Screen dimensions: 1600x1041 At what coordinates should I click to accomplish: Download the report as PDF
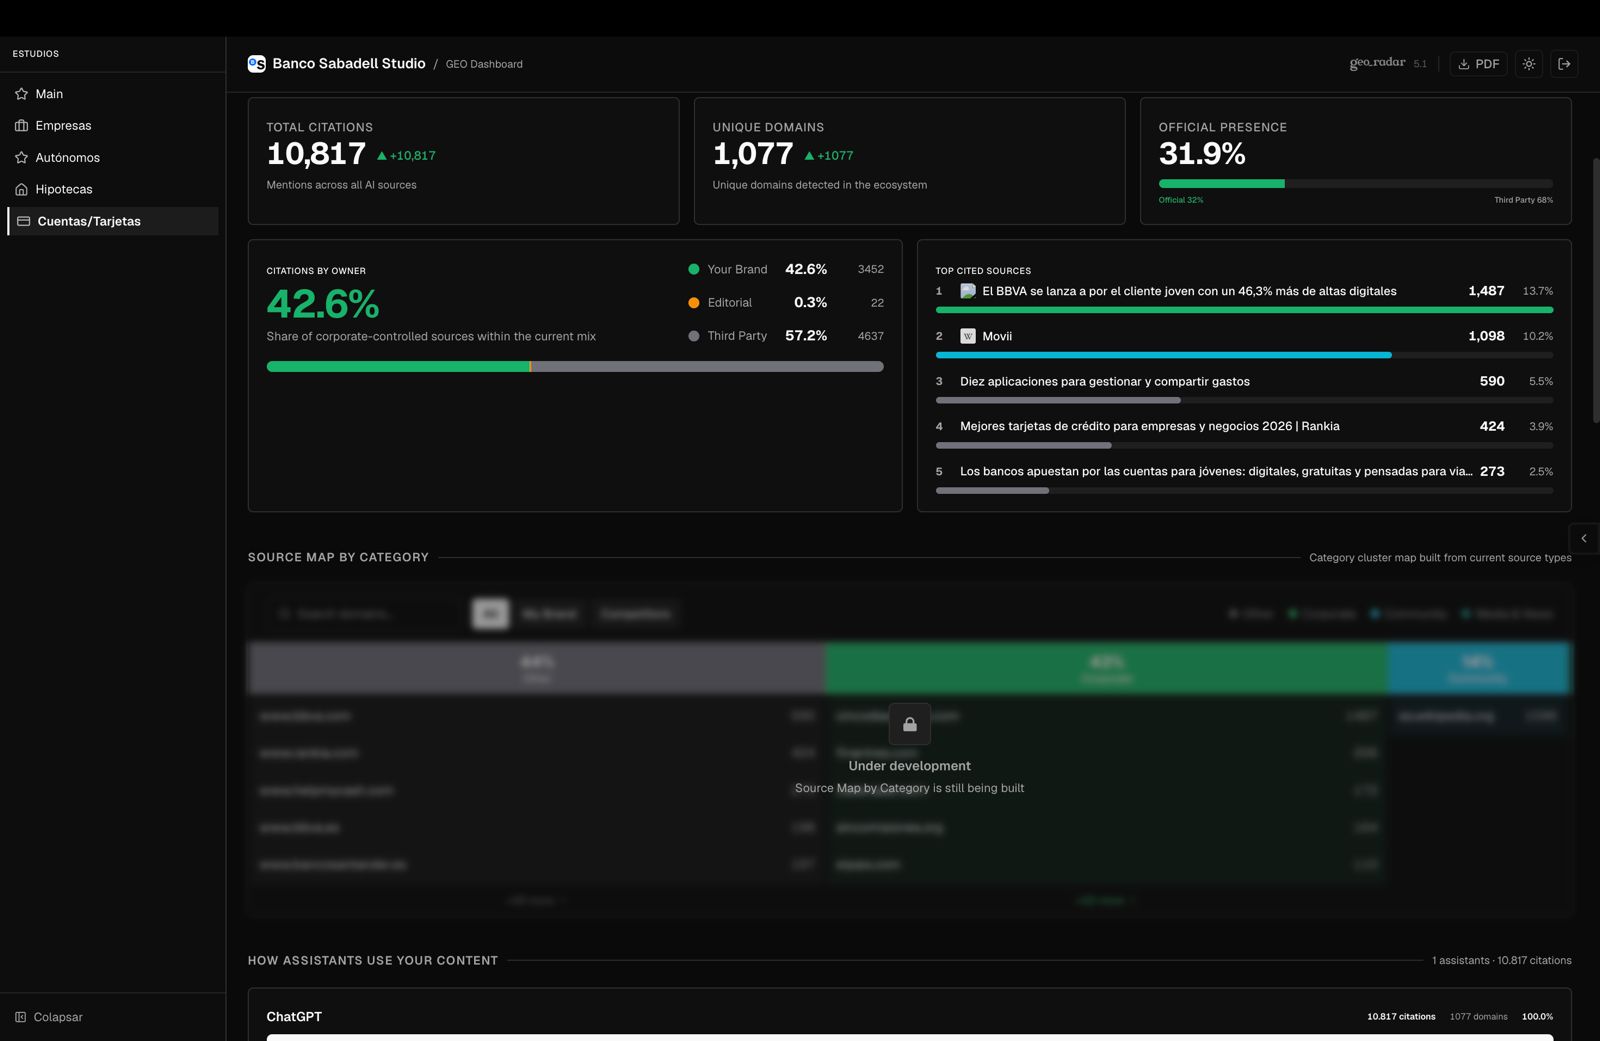point(1478,64)
